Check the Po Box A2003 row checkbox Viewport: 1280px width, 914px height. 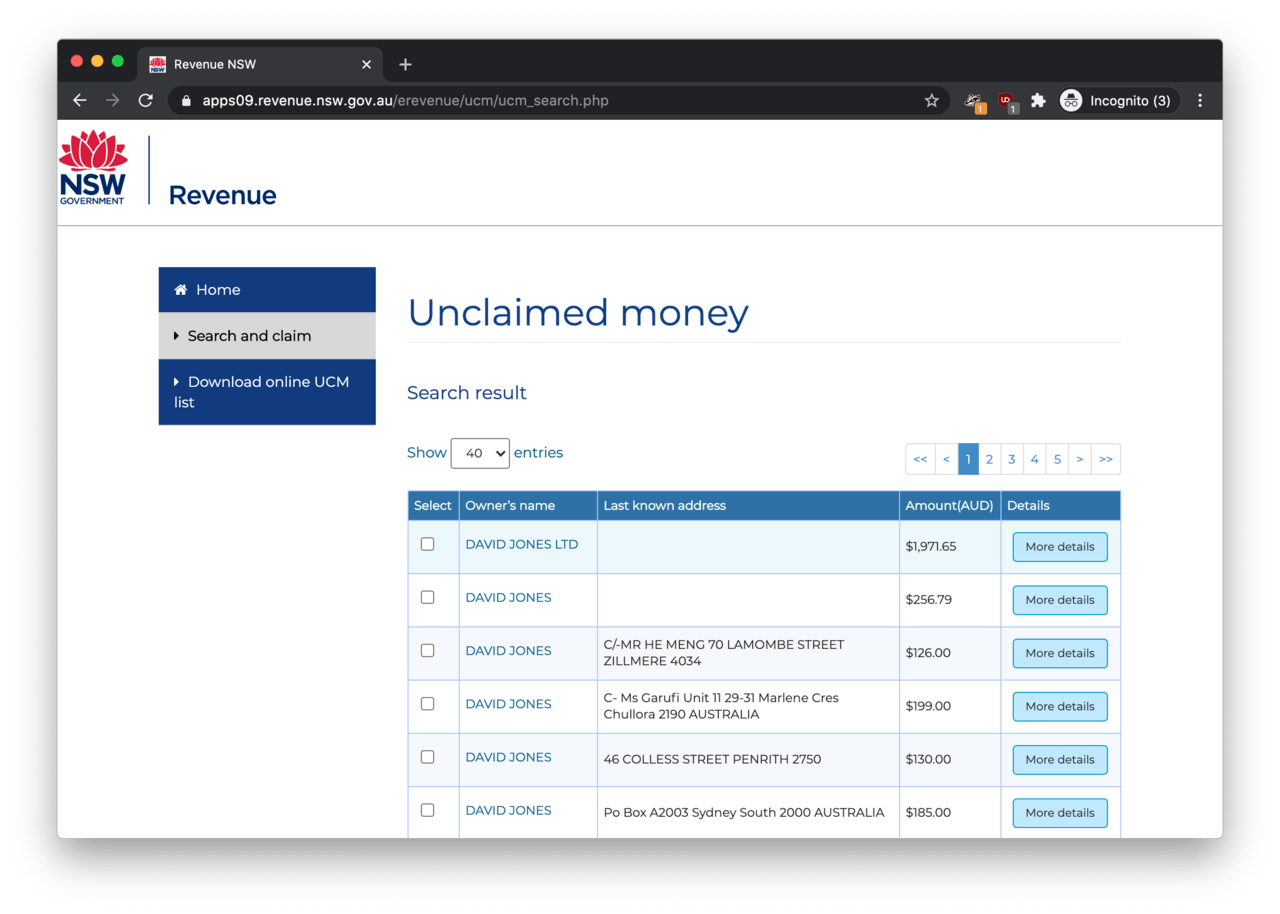tap(428, 810)
